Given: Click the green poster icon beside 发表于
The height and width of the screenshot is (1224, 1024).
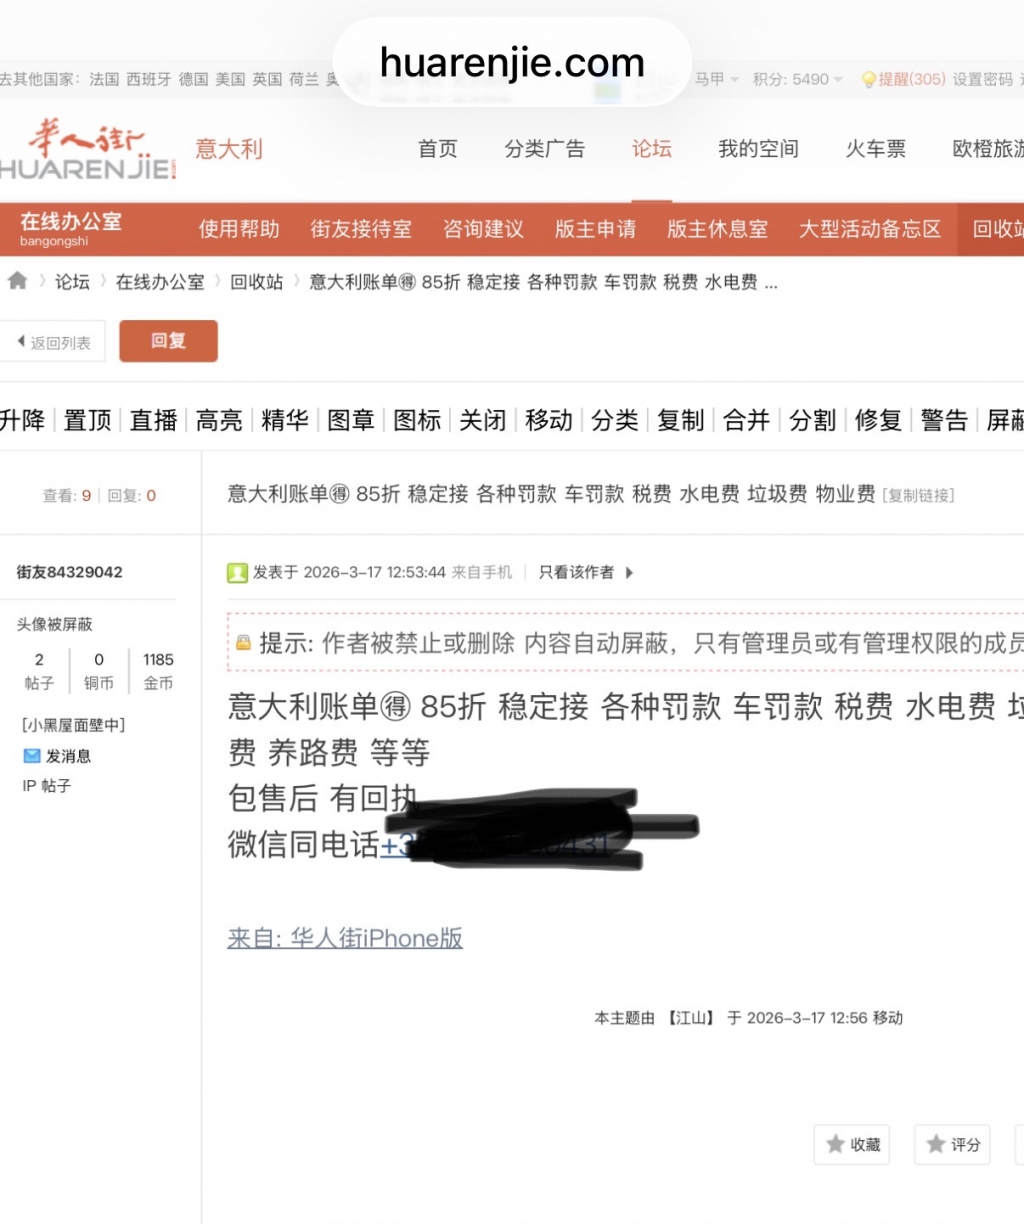Looking at the screenshot, I should pyautogui.click(x=237, y=573).
